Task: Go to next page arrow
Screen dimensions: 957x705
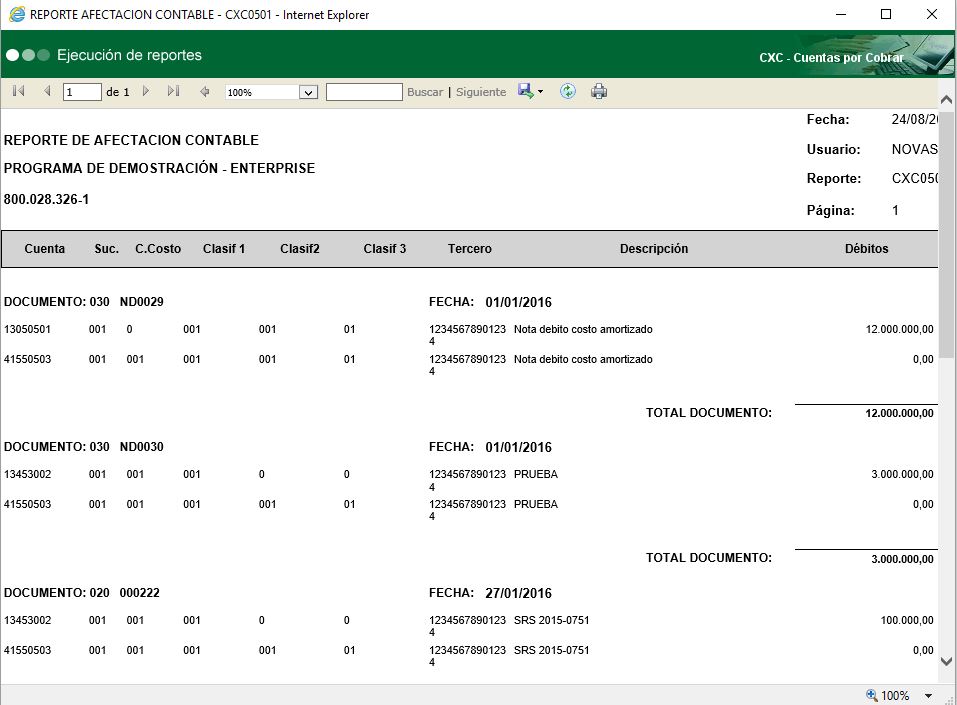Action: point(146,92)
